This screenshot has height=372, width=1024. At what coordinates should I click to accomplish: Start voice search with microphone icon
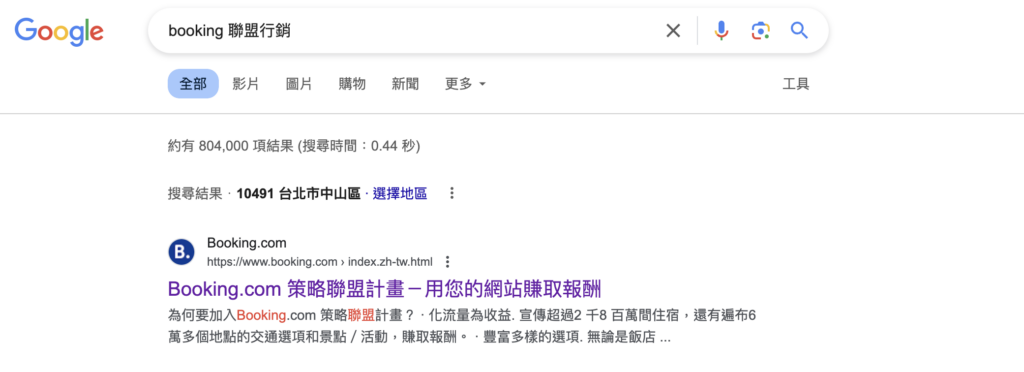(x=721, y=31)
